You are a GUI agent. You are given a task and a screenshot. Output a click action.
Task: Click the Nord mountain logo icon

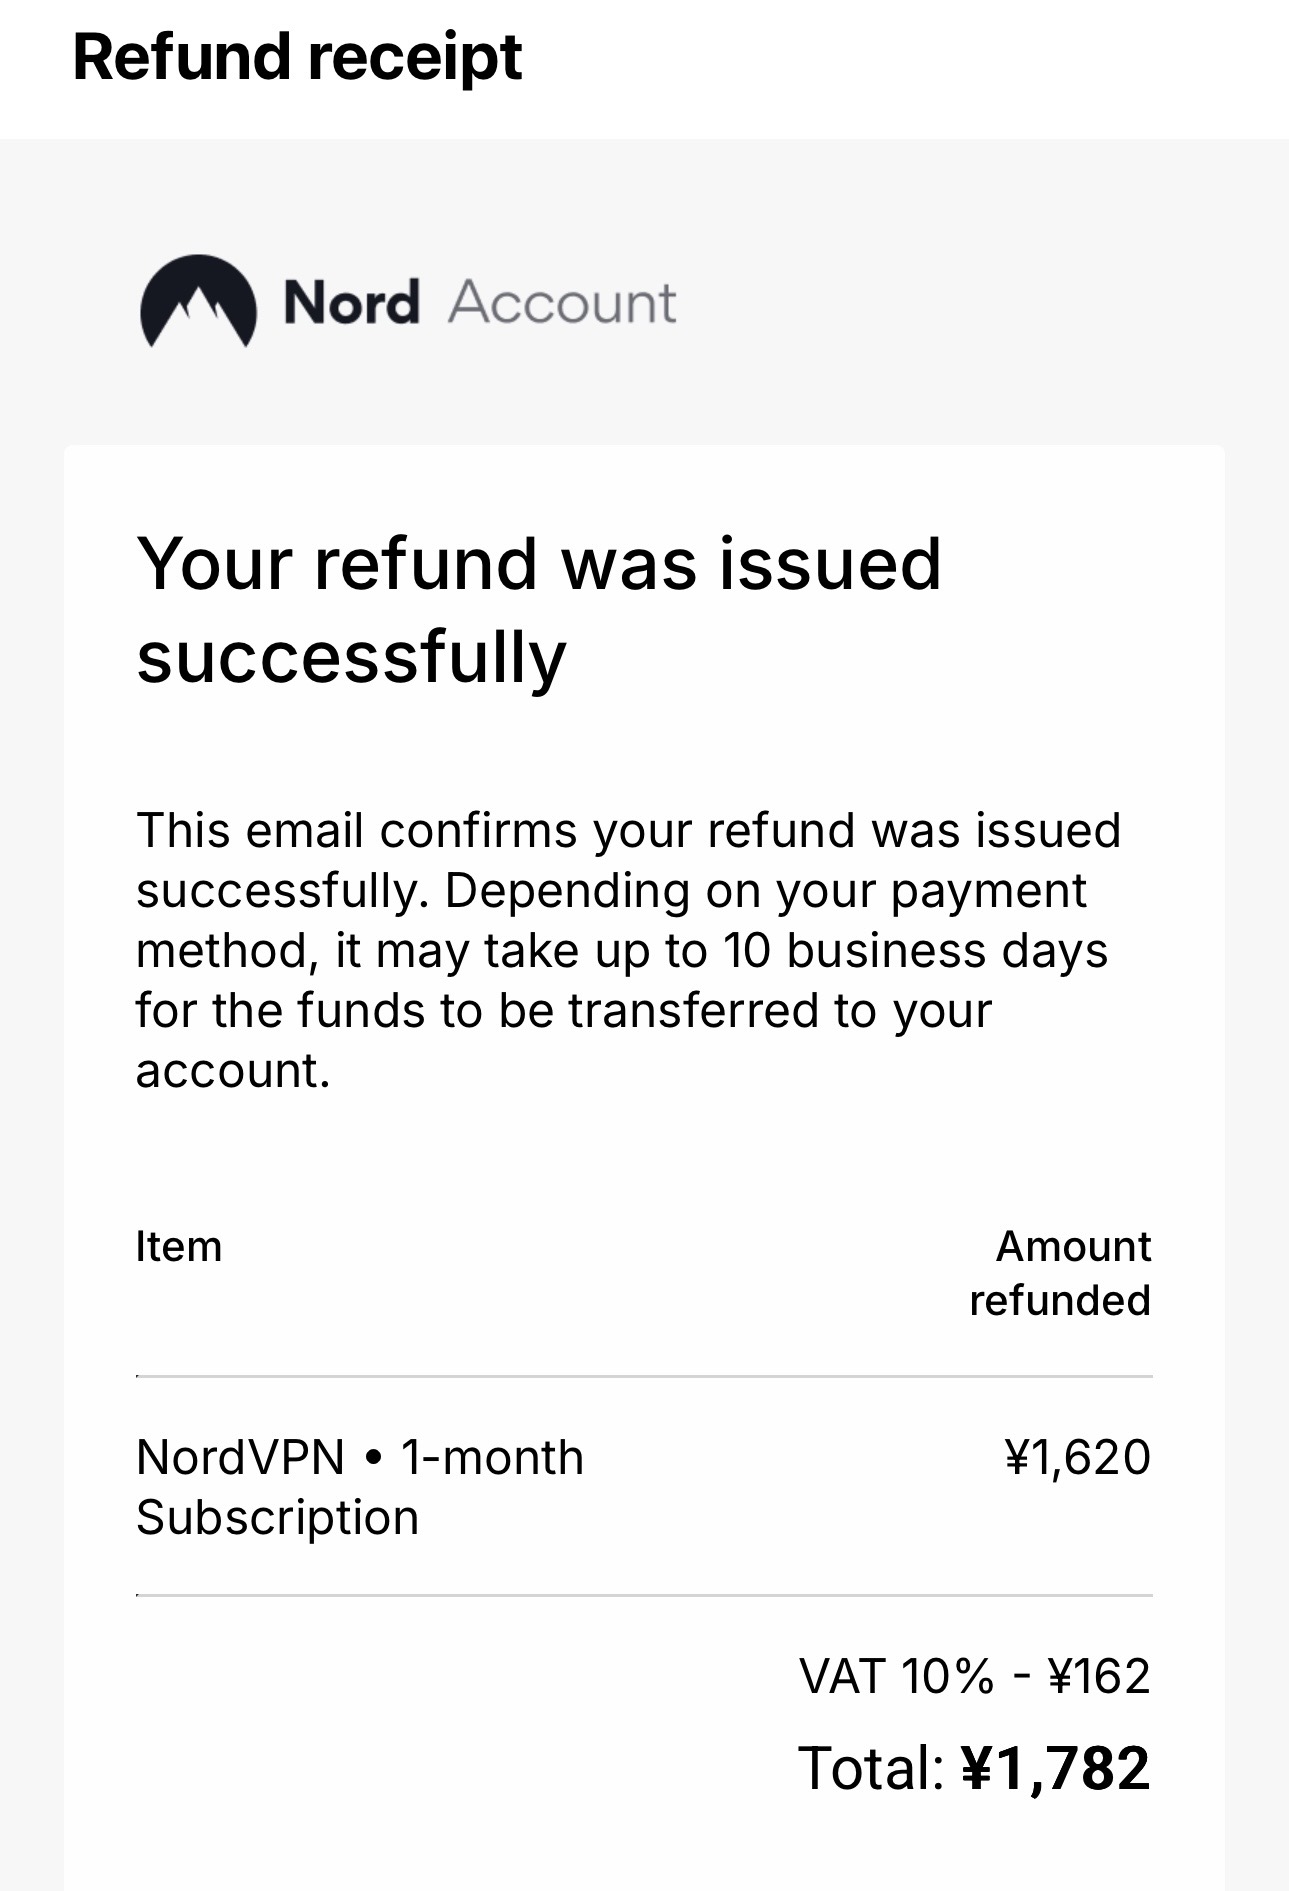(198, 301)
